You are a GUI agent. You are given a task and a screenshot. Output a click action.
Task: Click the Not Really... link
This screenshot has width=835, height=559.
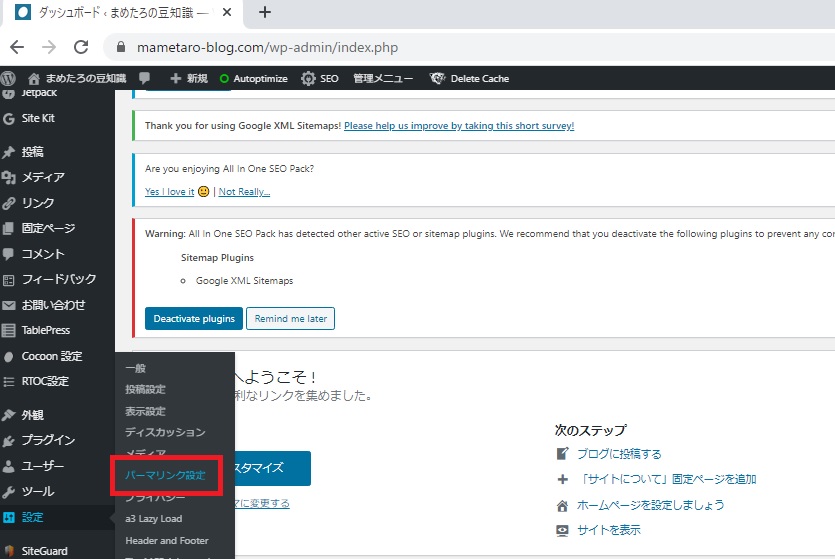coord(244,192)
